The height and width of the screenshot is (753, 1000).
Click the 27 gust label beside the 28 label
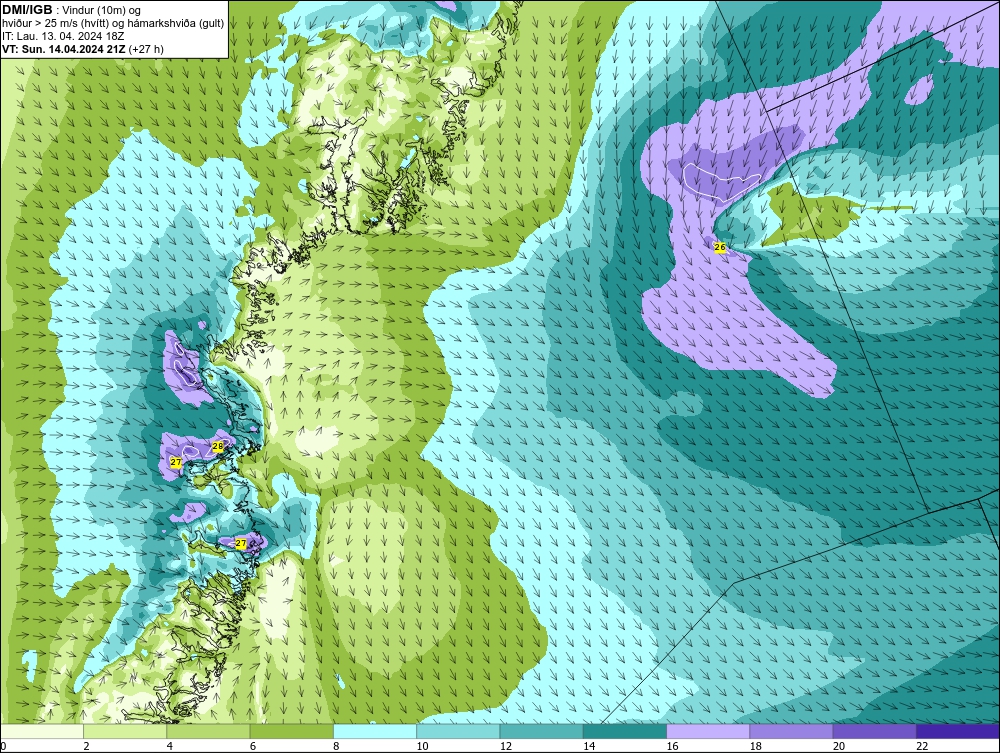(x=176, y=462)
